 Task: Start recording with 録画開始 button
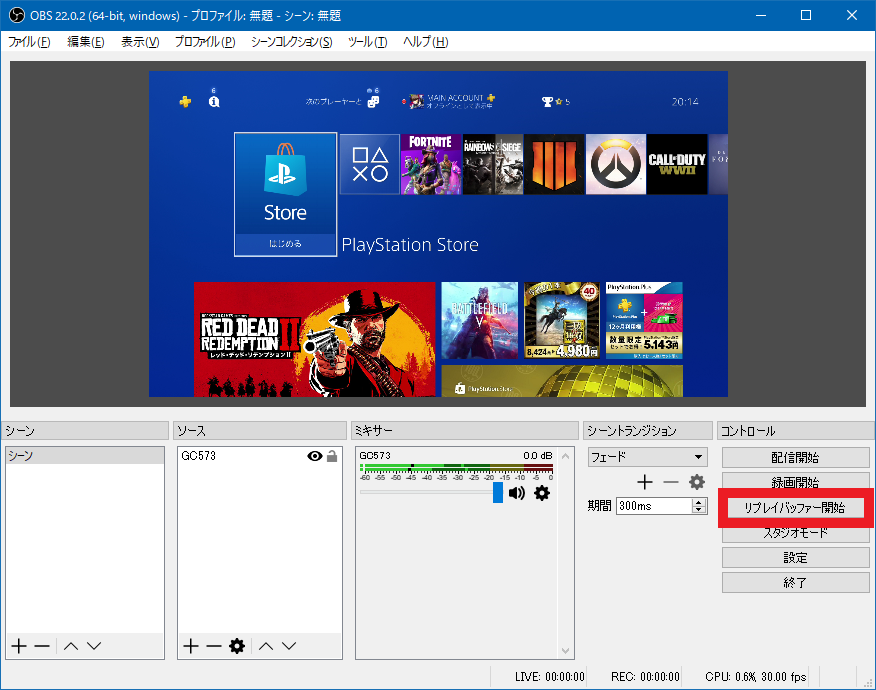(x=796, y=480)
